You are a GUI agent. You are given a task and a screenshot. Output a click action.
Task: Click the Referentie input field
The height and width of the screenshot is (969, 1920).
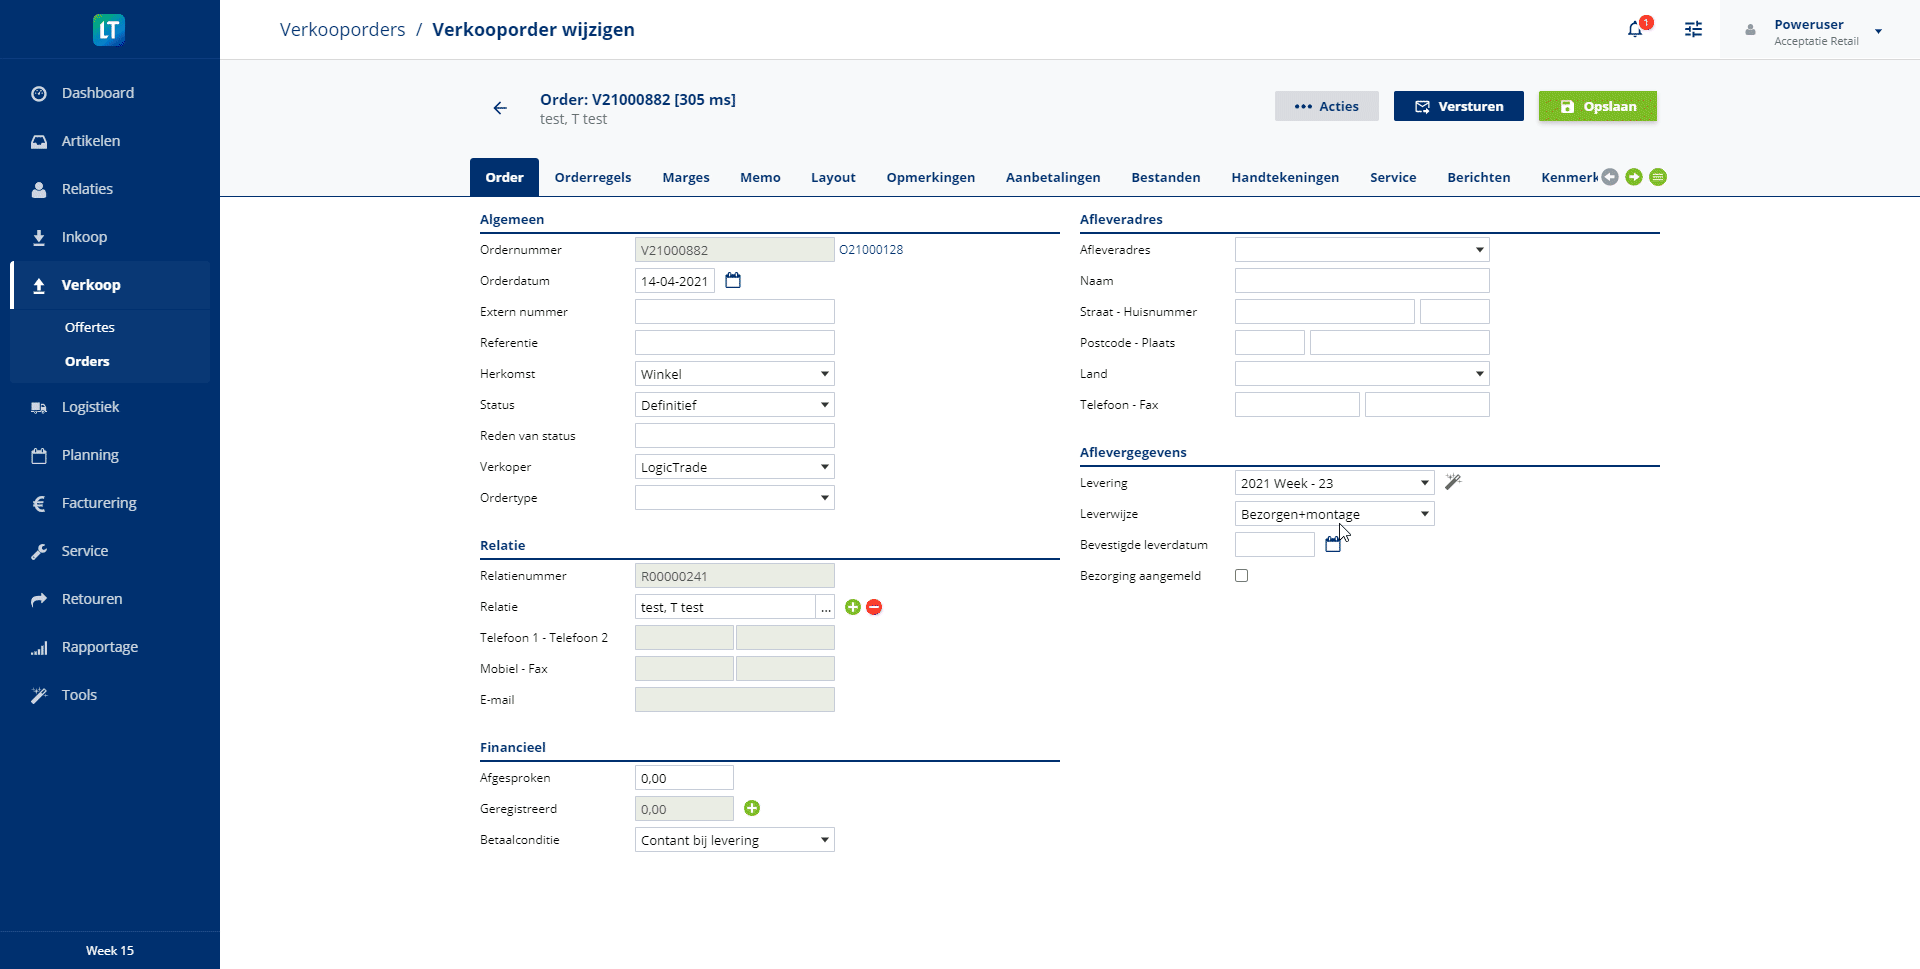click(734, 343)
